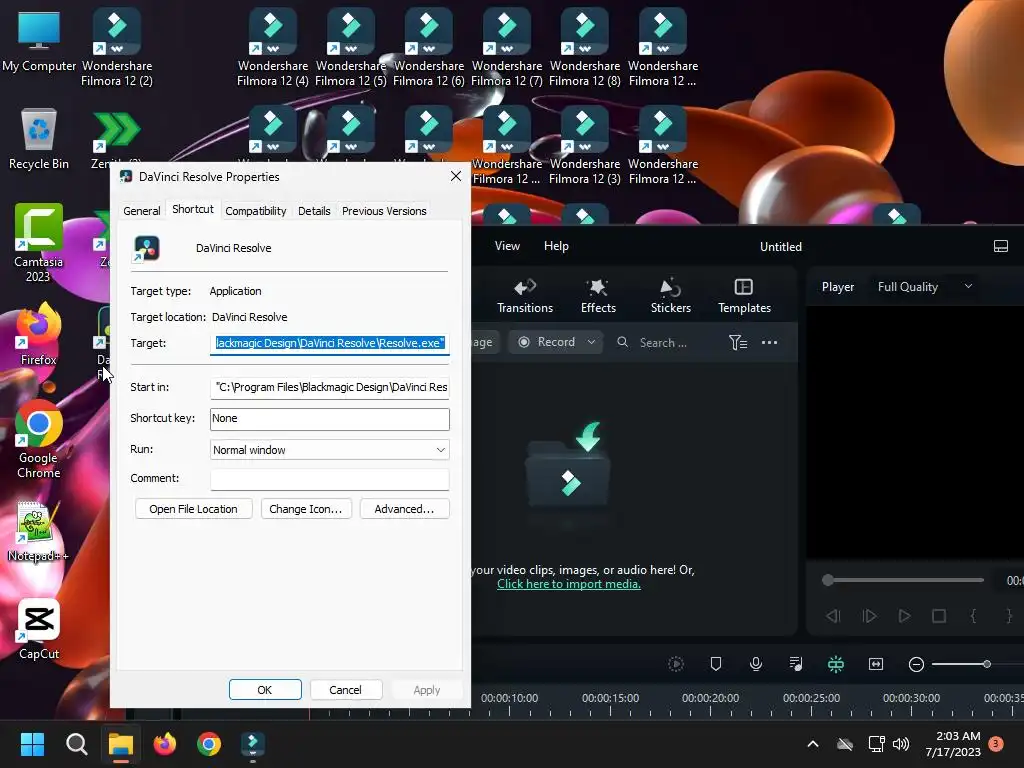Click the volume icon in system tray
1024x768 pixels.
click(901, 744)
